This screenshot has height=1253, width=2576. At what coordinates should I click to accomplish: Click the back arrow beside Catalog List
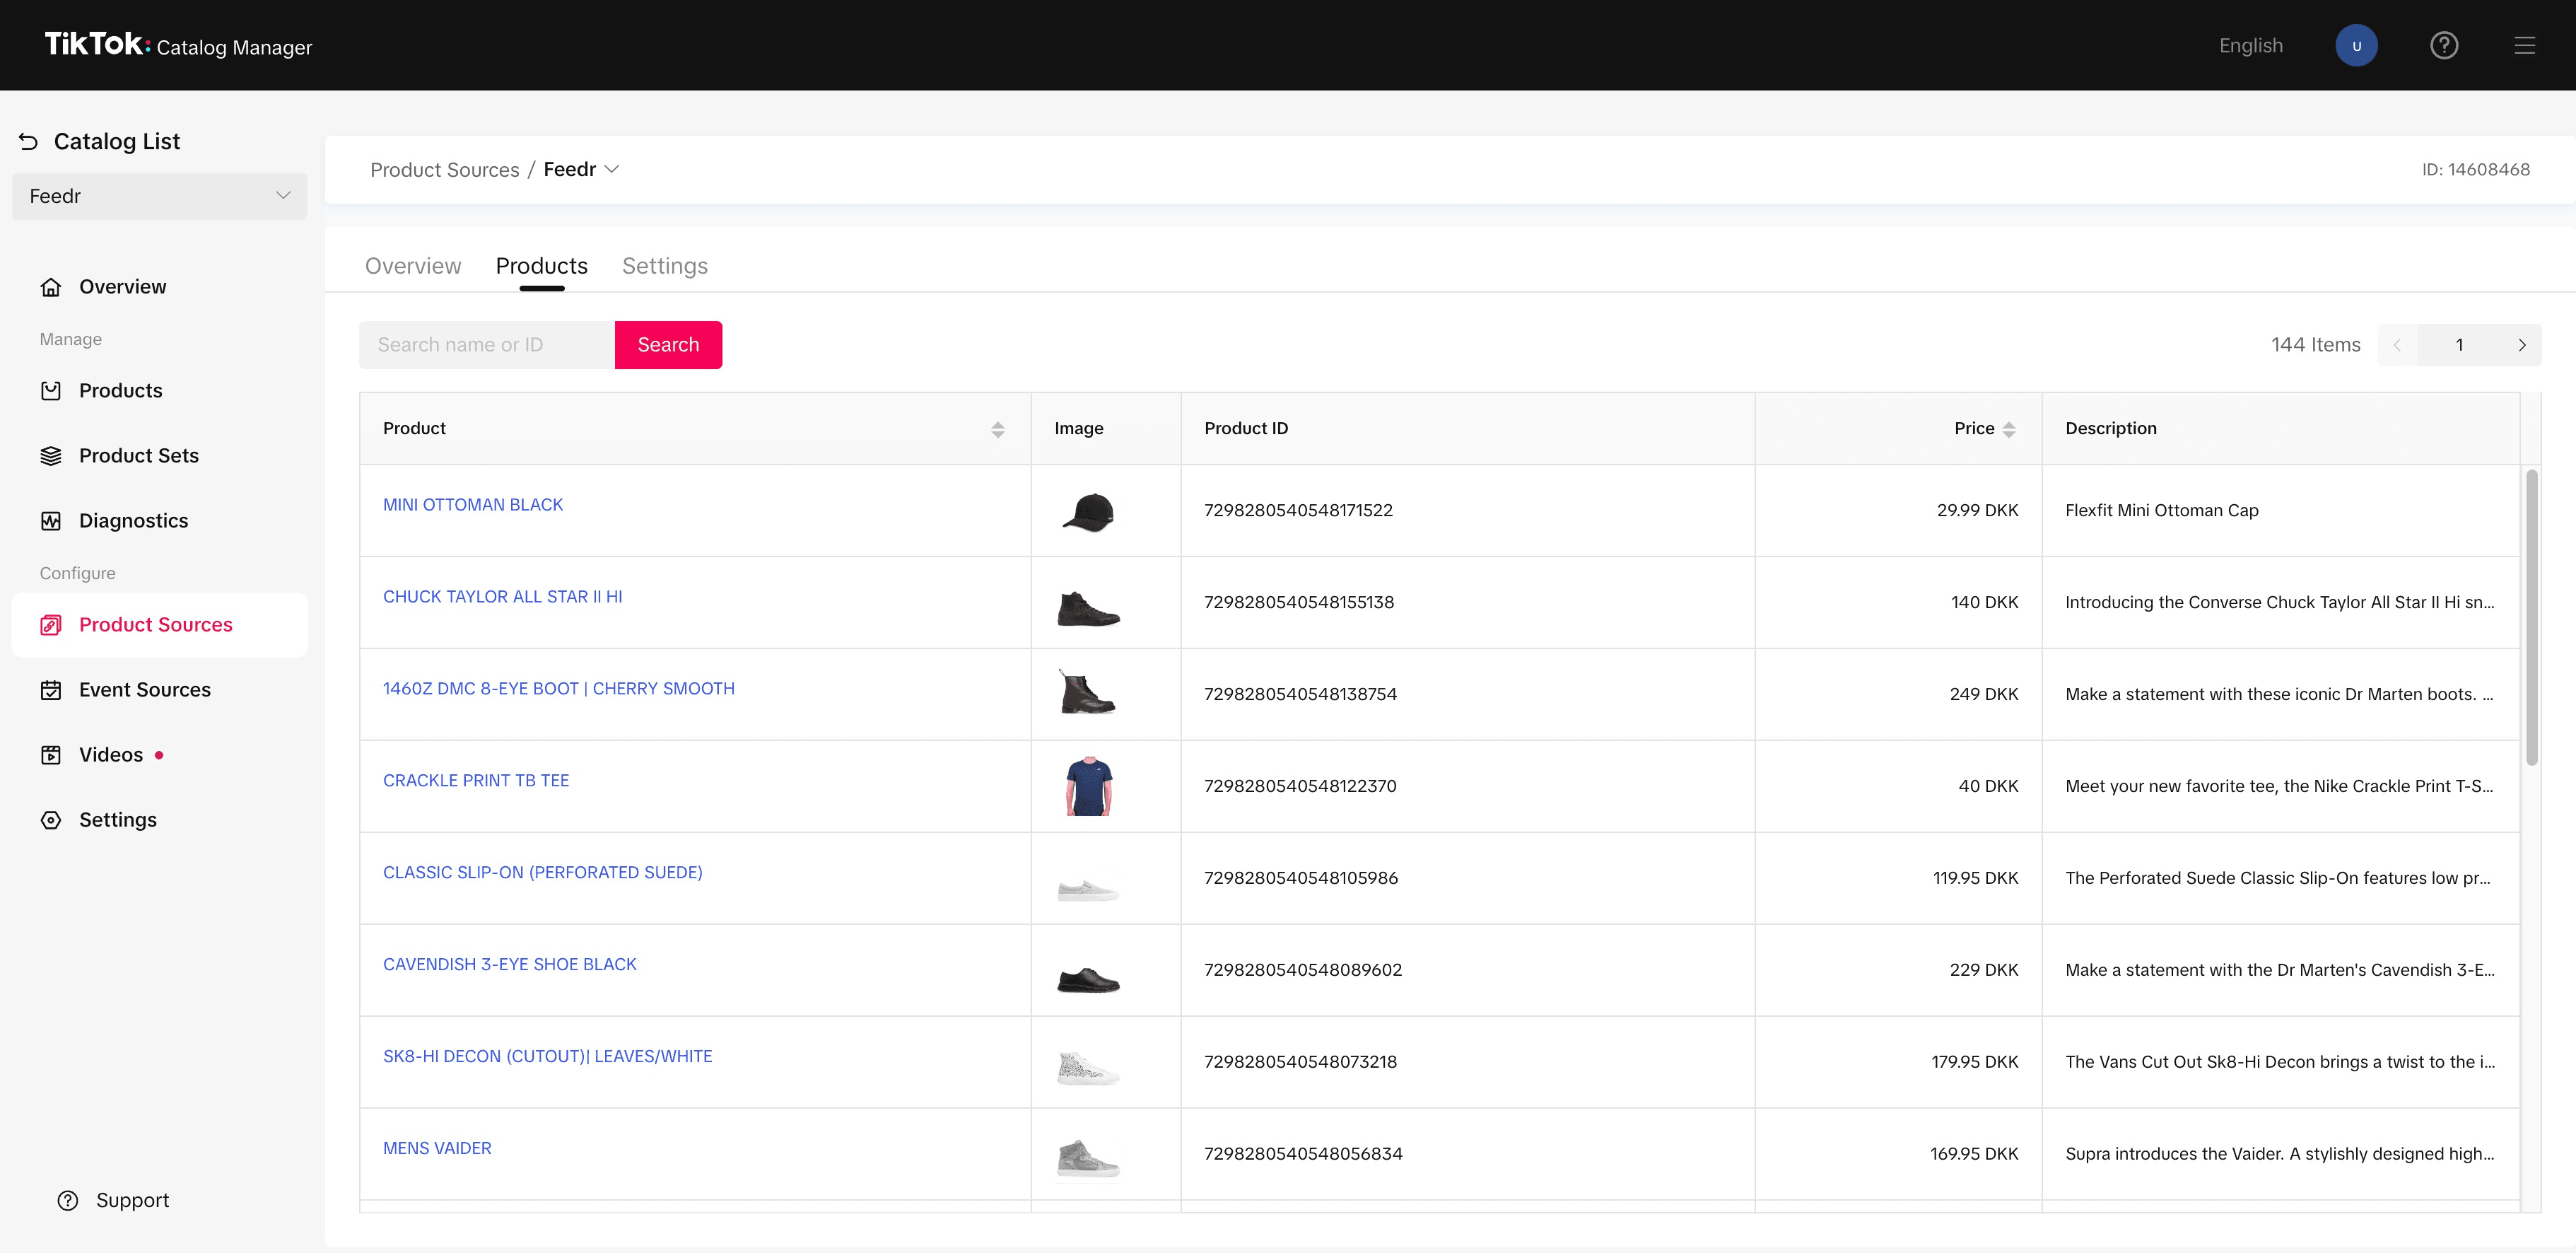(27, 140)
